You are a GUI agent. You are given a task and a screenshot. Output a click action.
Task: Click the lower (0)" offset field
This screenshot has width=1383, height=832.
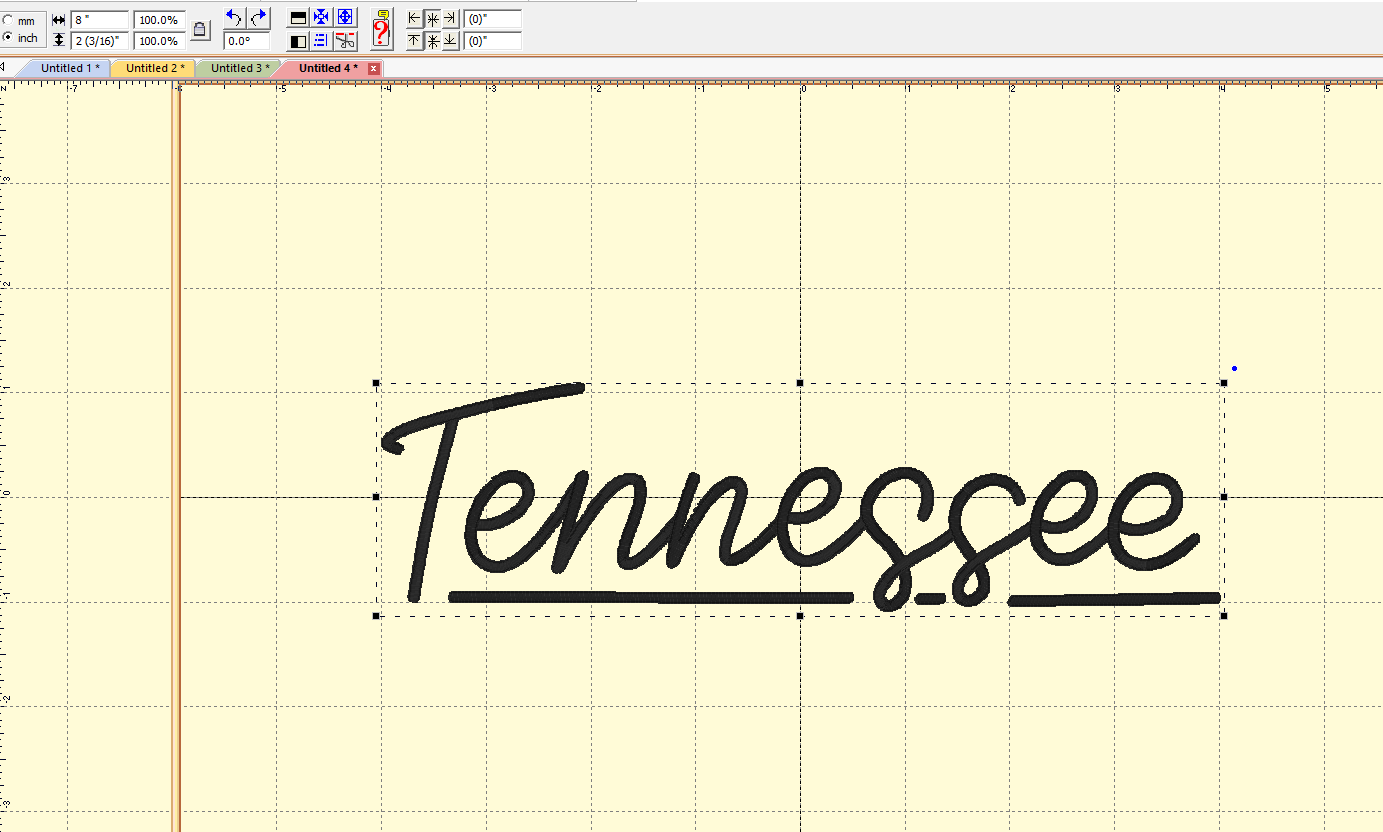click(x=493, y=41)
